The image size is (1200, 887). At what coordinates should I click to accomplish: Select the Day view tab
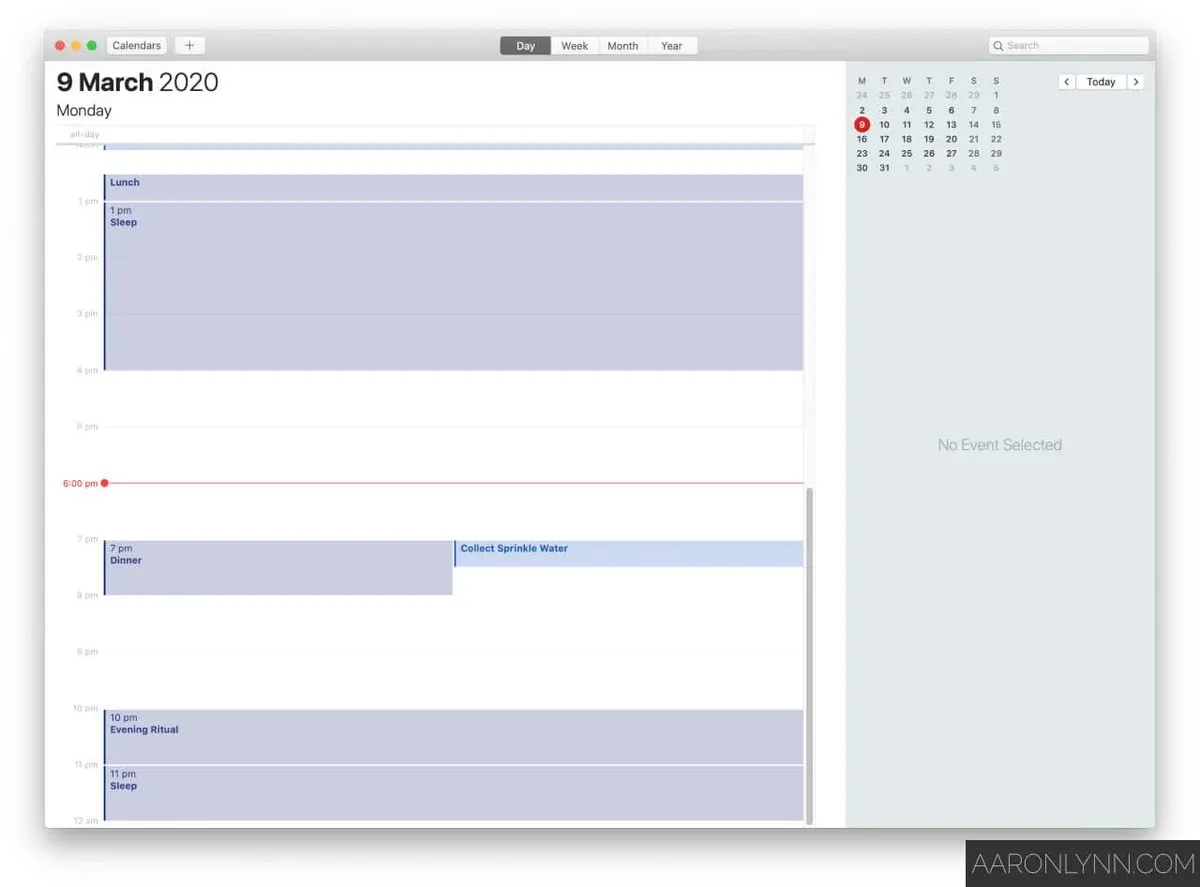524,45
